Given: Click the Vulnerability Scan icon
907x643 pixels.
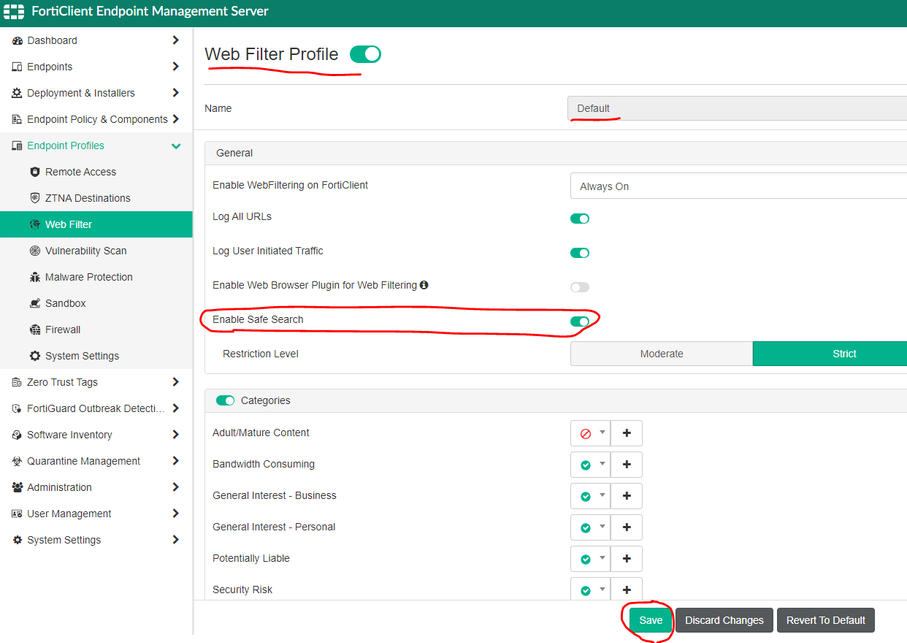Looking at the screenshot, I should [x=36, y=251].
